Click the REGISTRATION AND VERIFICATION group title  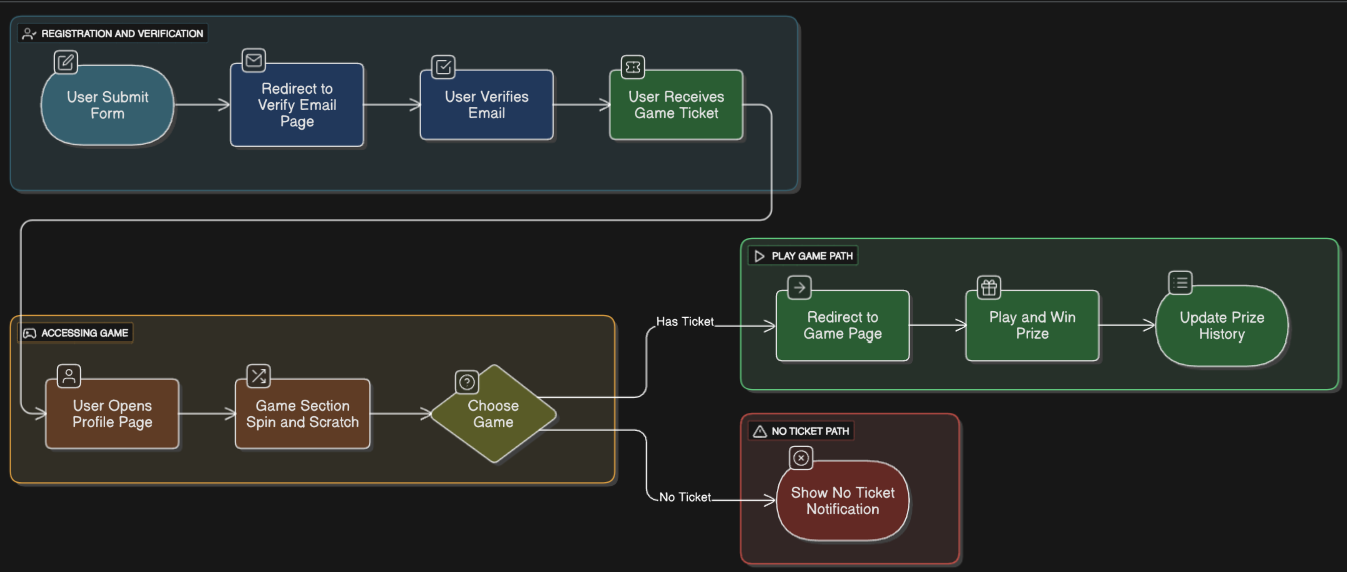[x=122, y=34]
